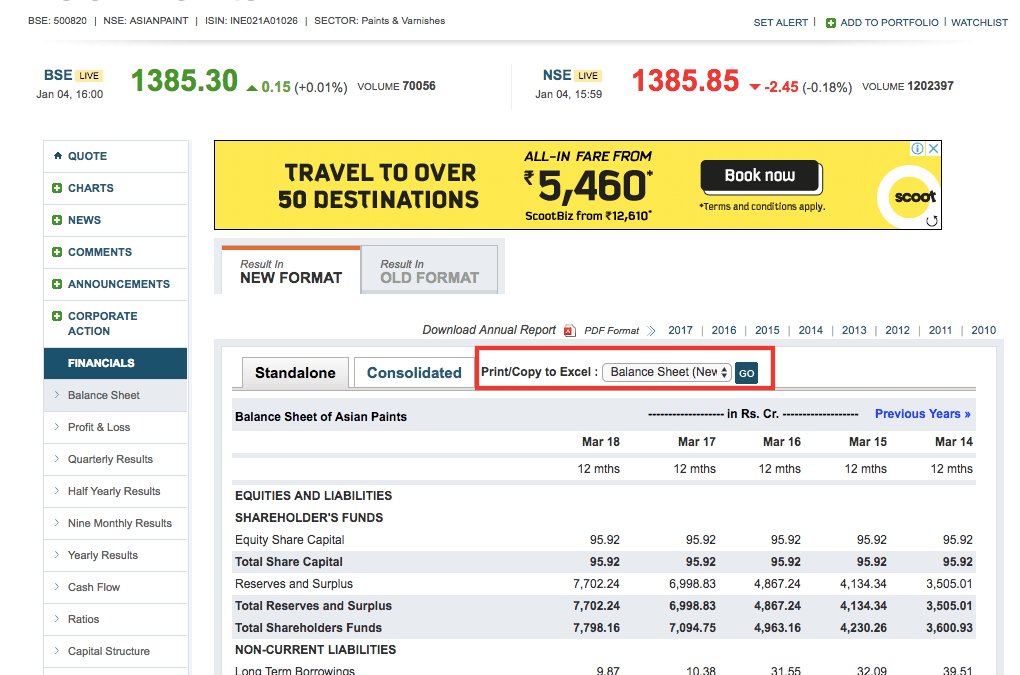Expand the Ratios chevron
Image resolution: width=1020 pixels, height=675 pixels.
tap(57, 618)
